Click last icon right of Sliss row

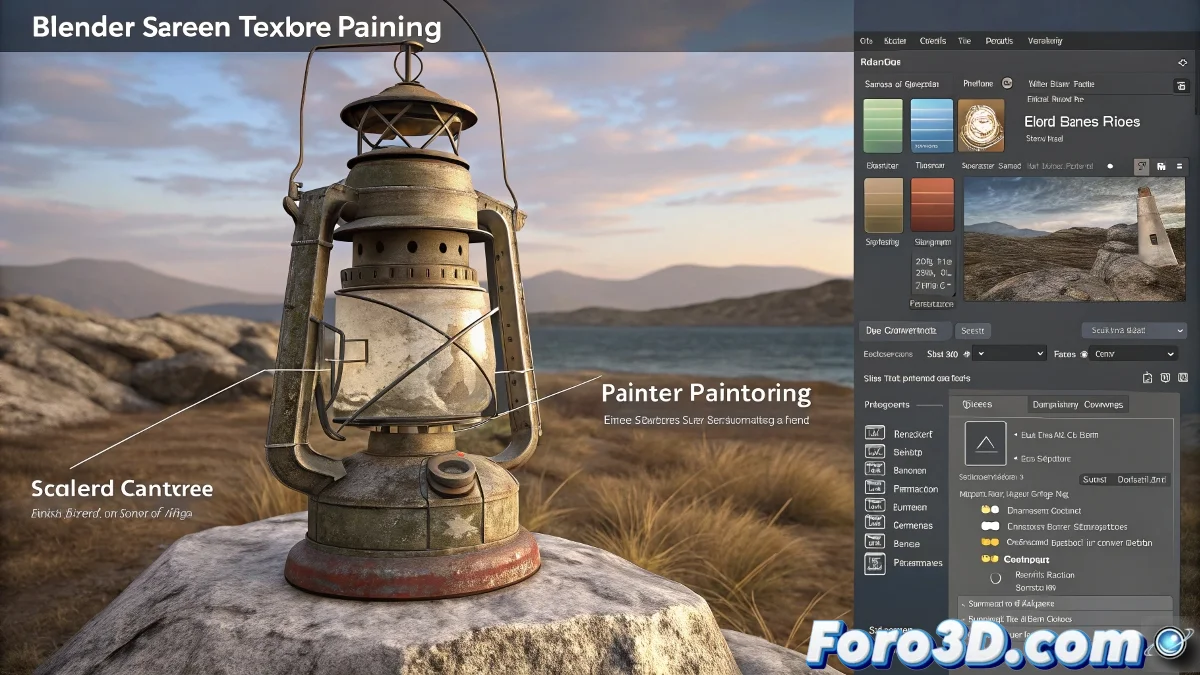point(1183,378)
